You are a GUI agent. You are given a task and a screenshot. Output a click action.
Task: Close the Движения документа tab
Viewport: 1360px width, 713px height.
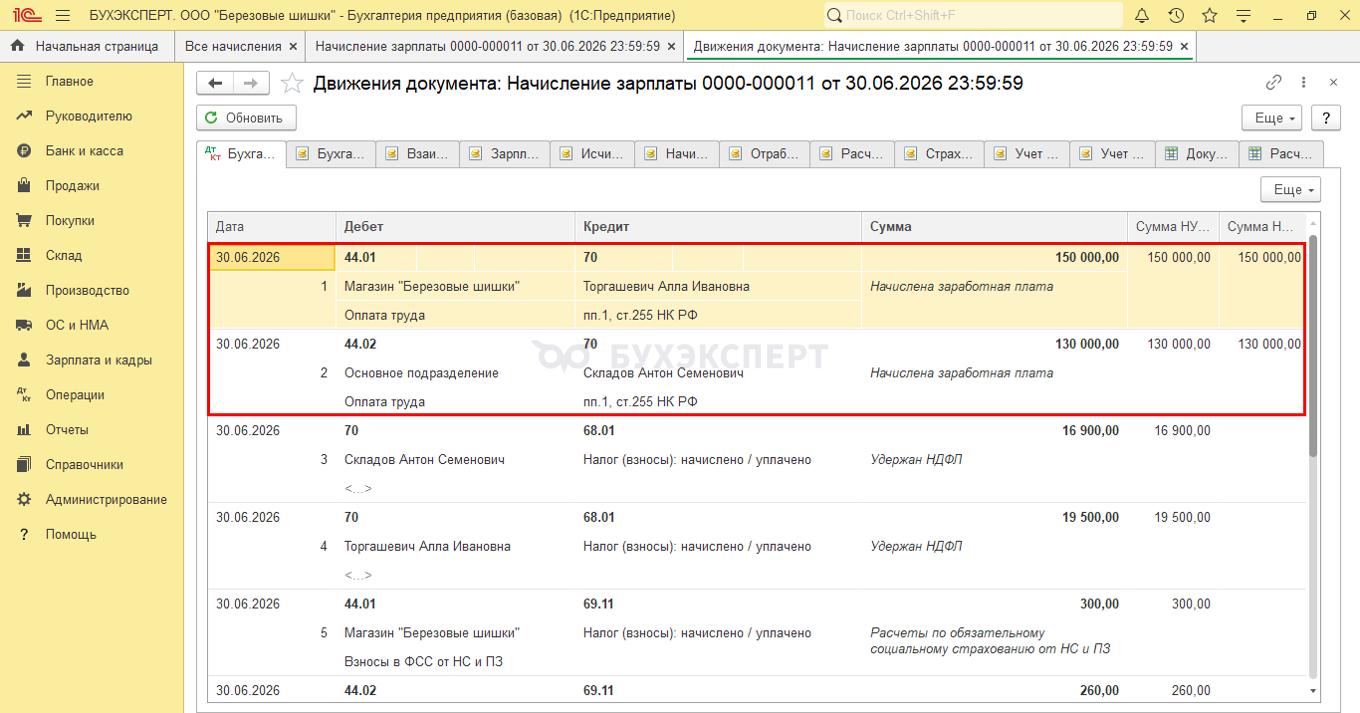pos(1184,46)
